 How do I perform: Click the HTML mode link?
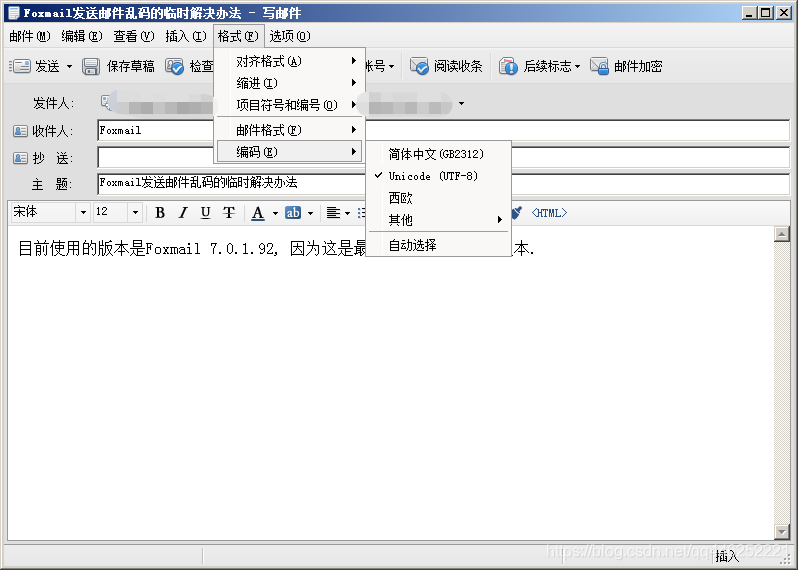coord(549,213)
